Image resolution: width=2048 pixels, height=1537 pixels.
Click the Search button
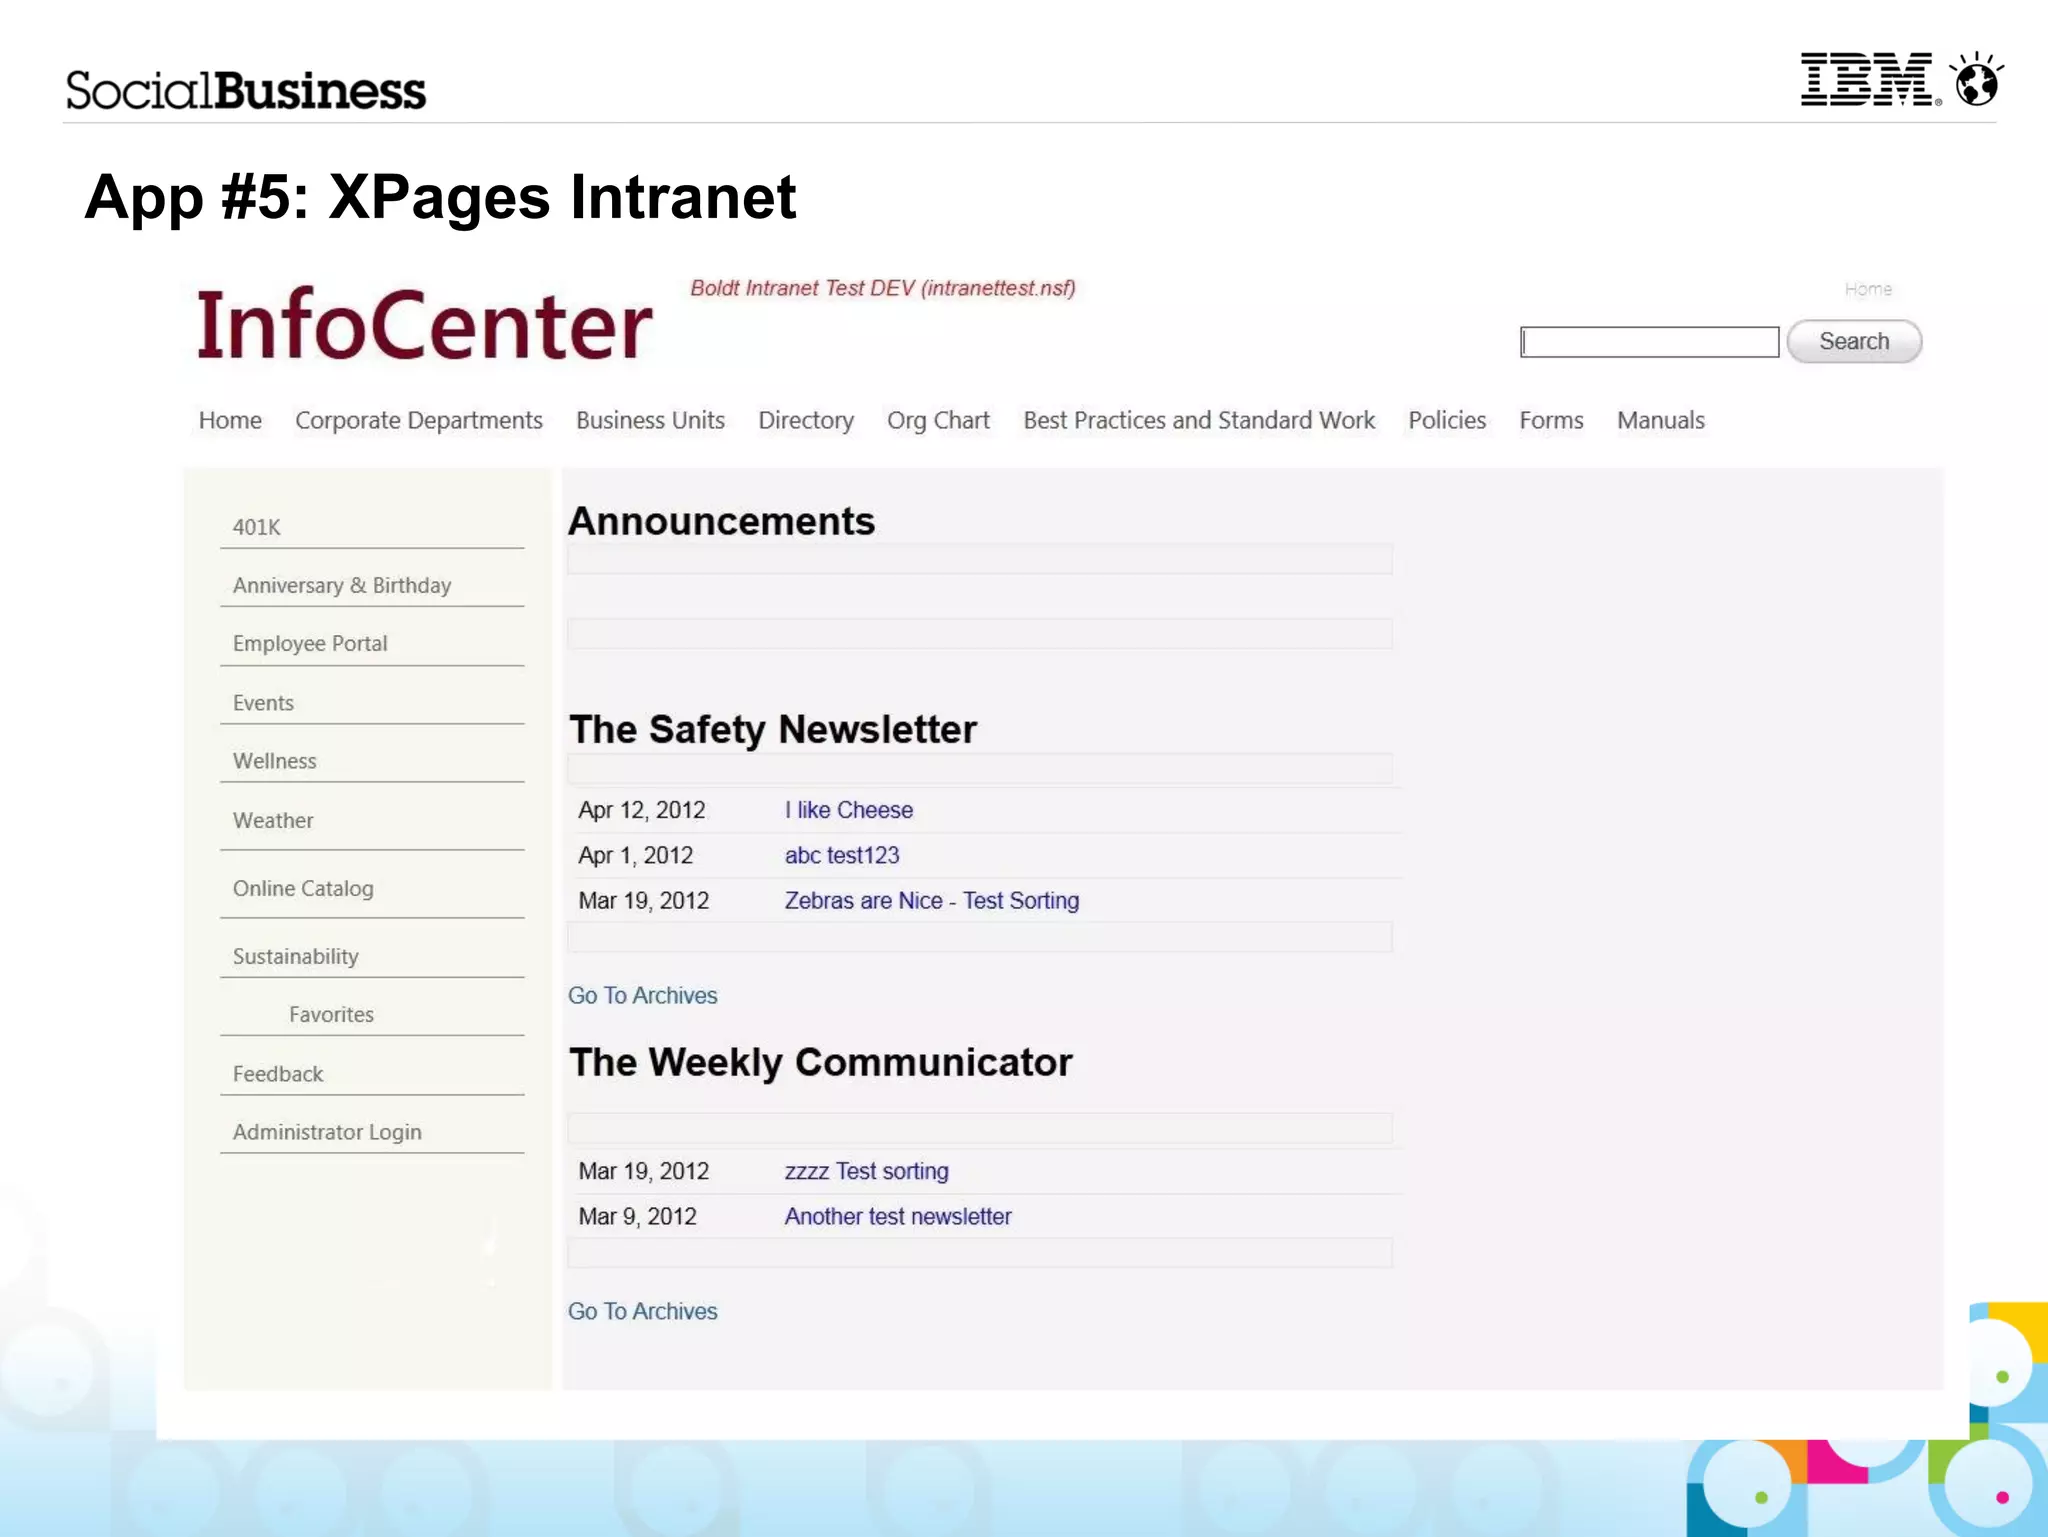tap(1854, 342)
